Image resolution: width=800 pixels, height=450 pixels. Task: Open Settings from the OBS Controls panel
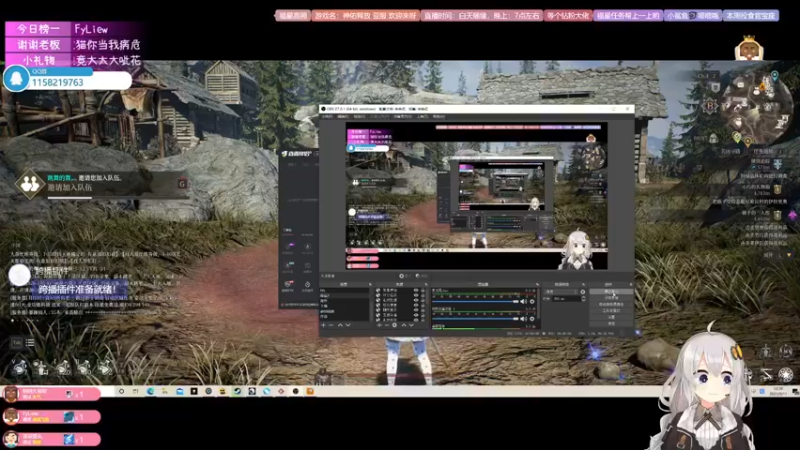tap(611, 317)
